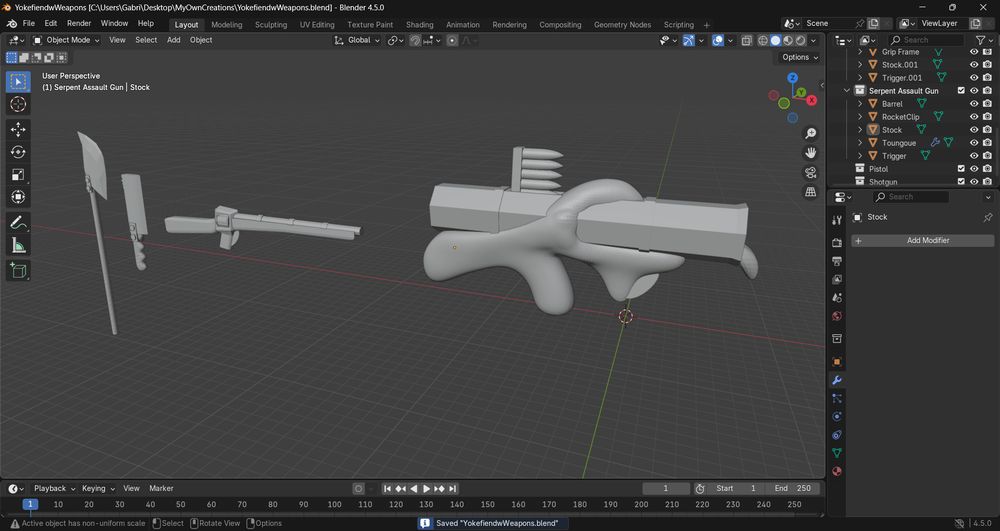Select the Move tool in the toolbar
The height and width of the screenshot is (531, 1000).
click(18, 129)
